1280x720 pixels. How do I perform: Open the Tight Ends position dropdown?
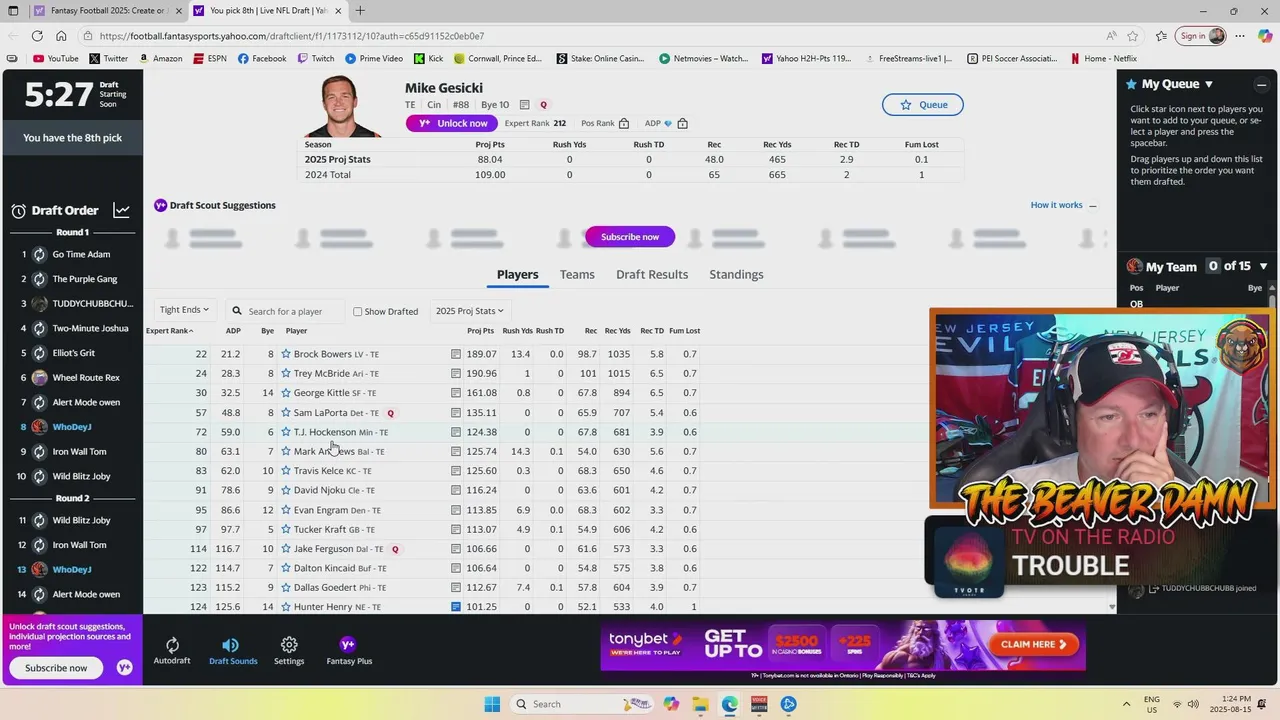click(184, 311)
